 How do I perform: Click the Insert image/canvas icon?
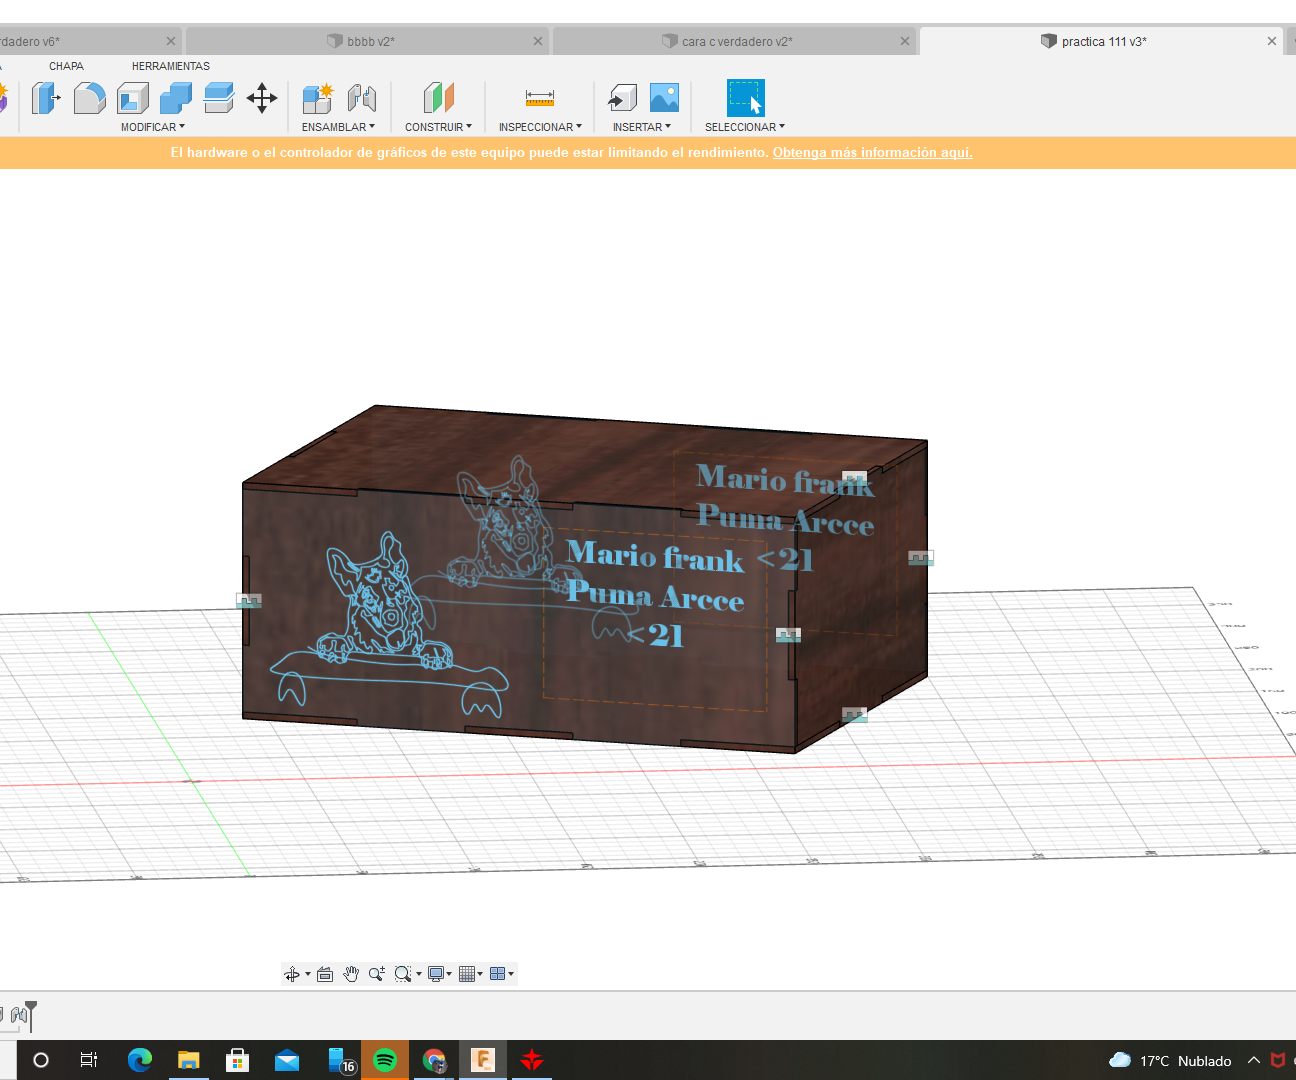tap(664, 98)
